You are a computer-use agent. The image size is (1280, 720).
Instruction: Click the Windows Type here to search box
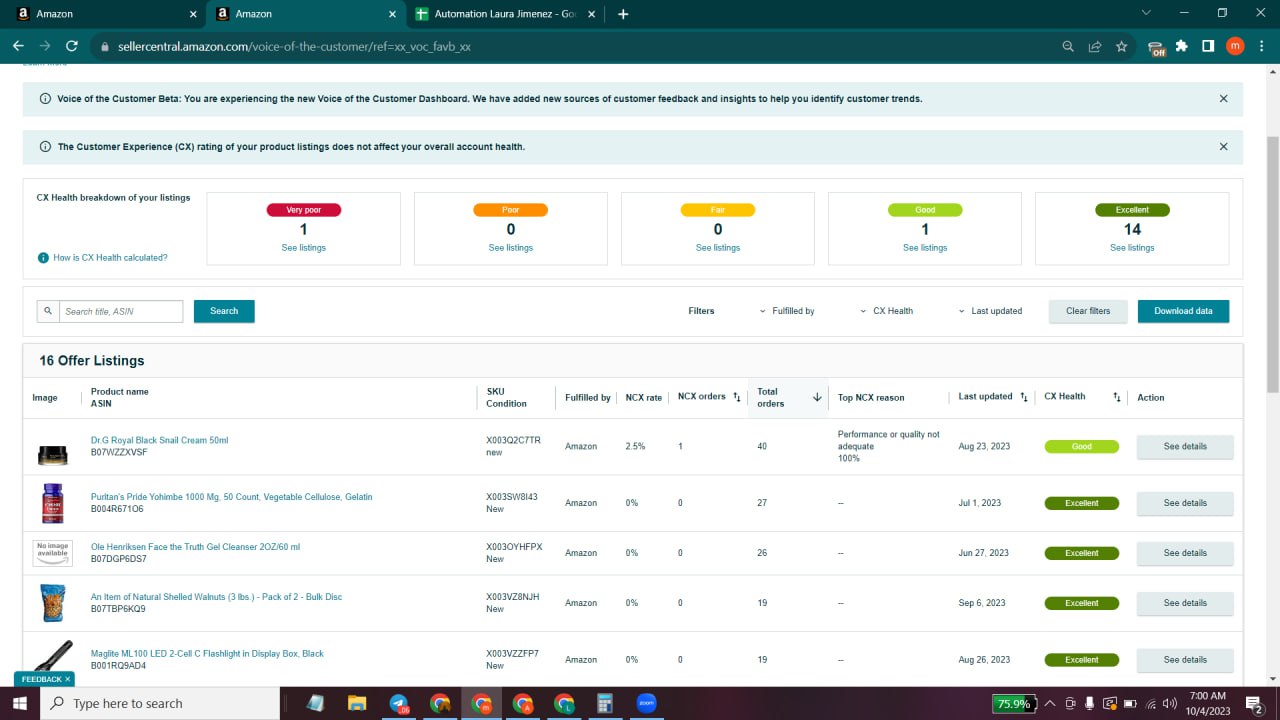click(x=161, y=703)
